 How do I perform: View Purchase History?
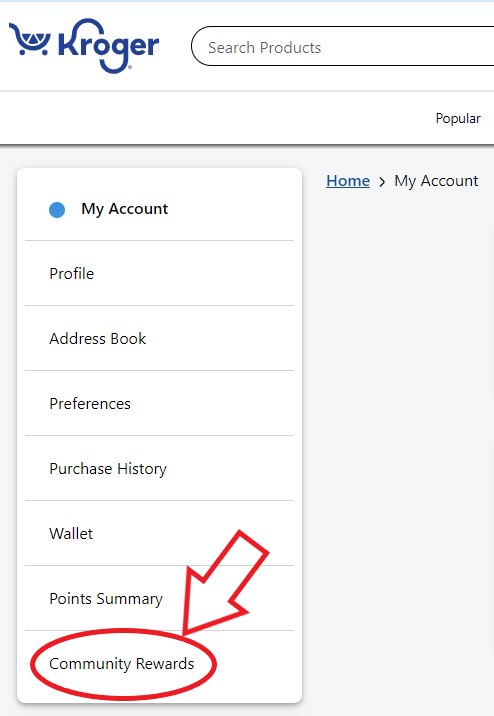click(x=159, y=469)
